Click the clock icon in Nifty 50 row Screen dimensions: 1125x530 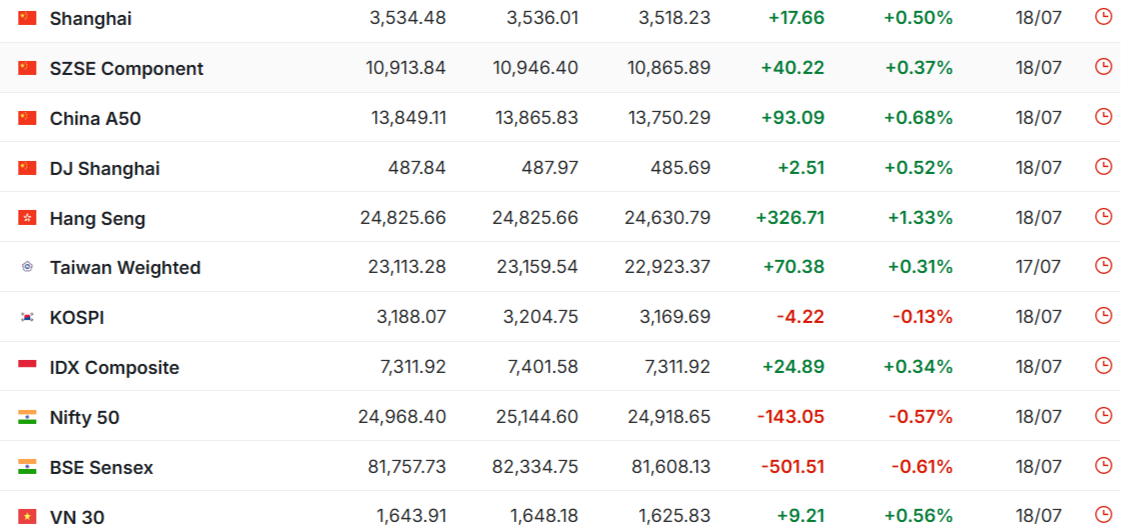pyautogui.click(x=1103, y=415)
